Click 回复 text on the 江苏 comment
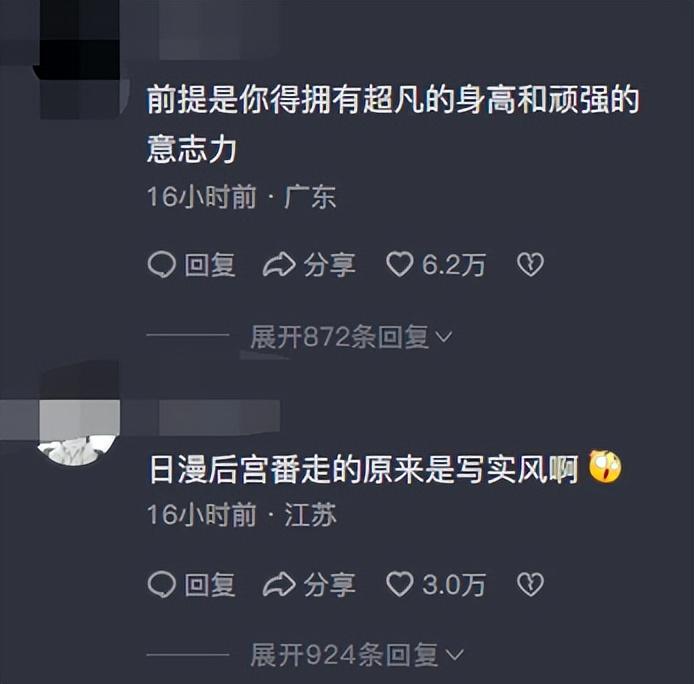Screen dimensions: 694x684 (210, 584)
